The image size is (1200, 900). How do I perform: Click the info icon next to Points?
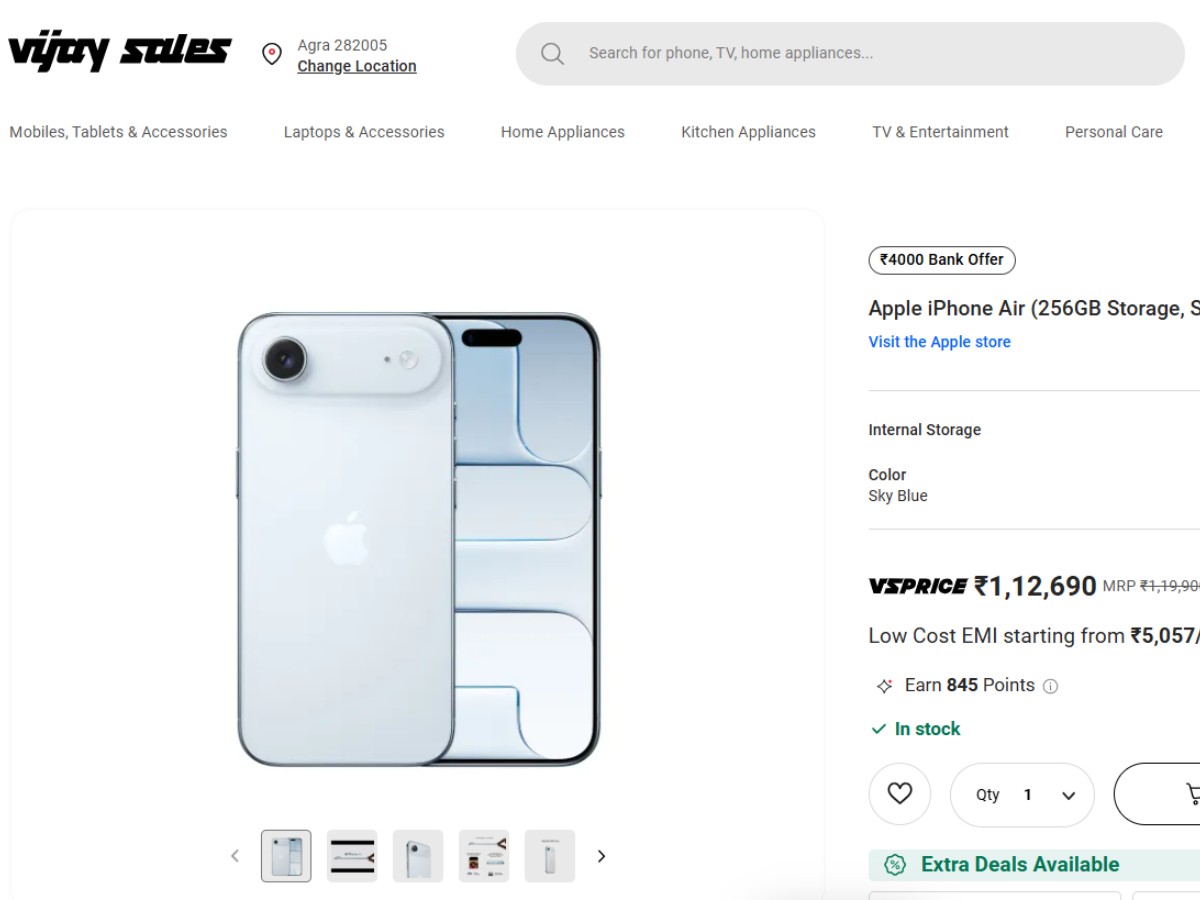(1050, 686)
